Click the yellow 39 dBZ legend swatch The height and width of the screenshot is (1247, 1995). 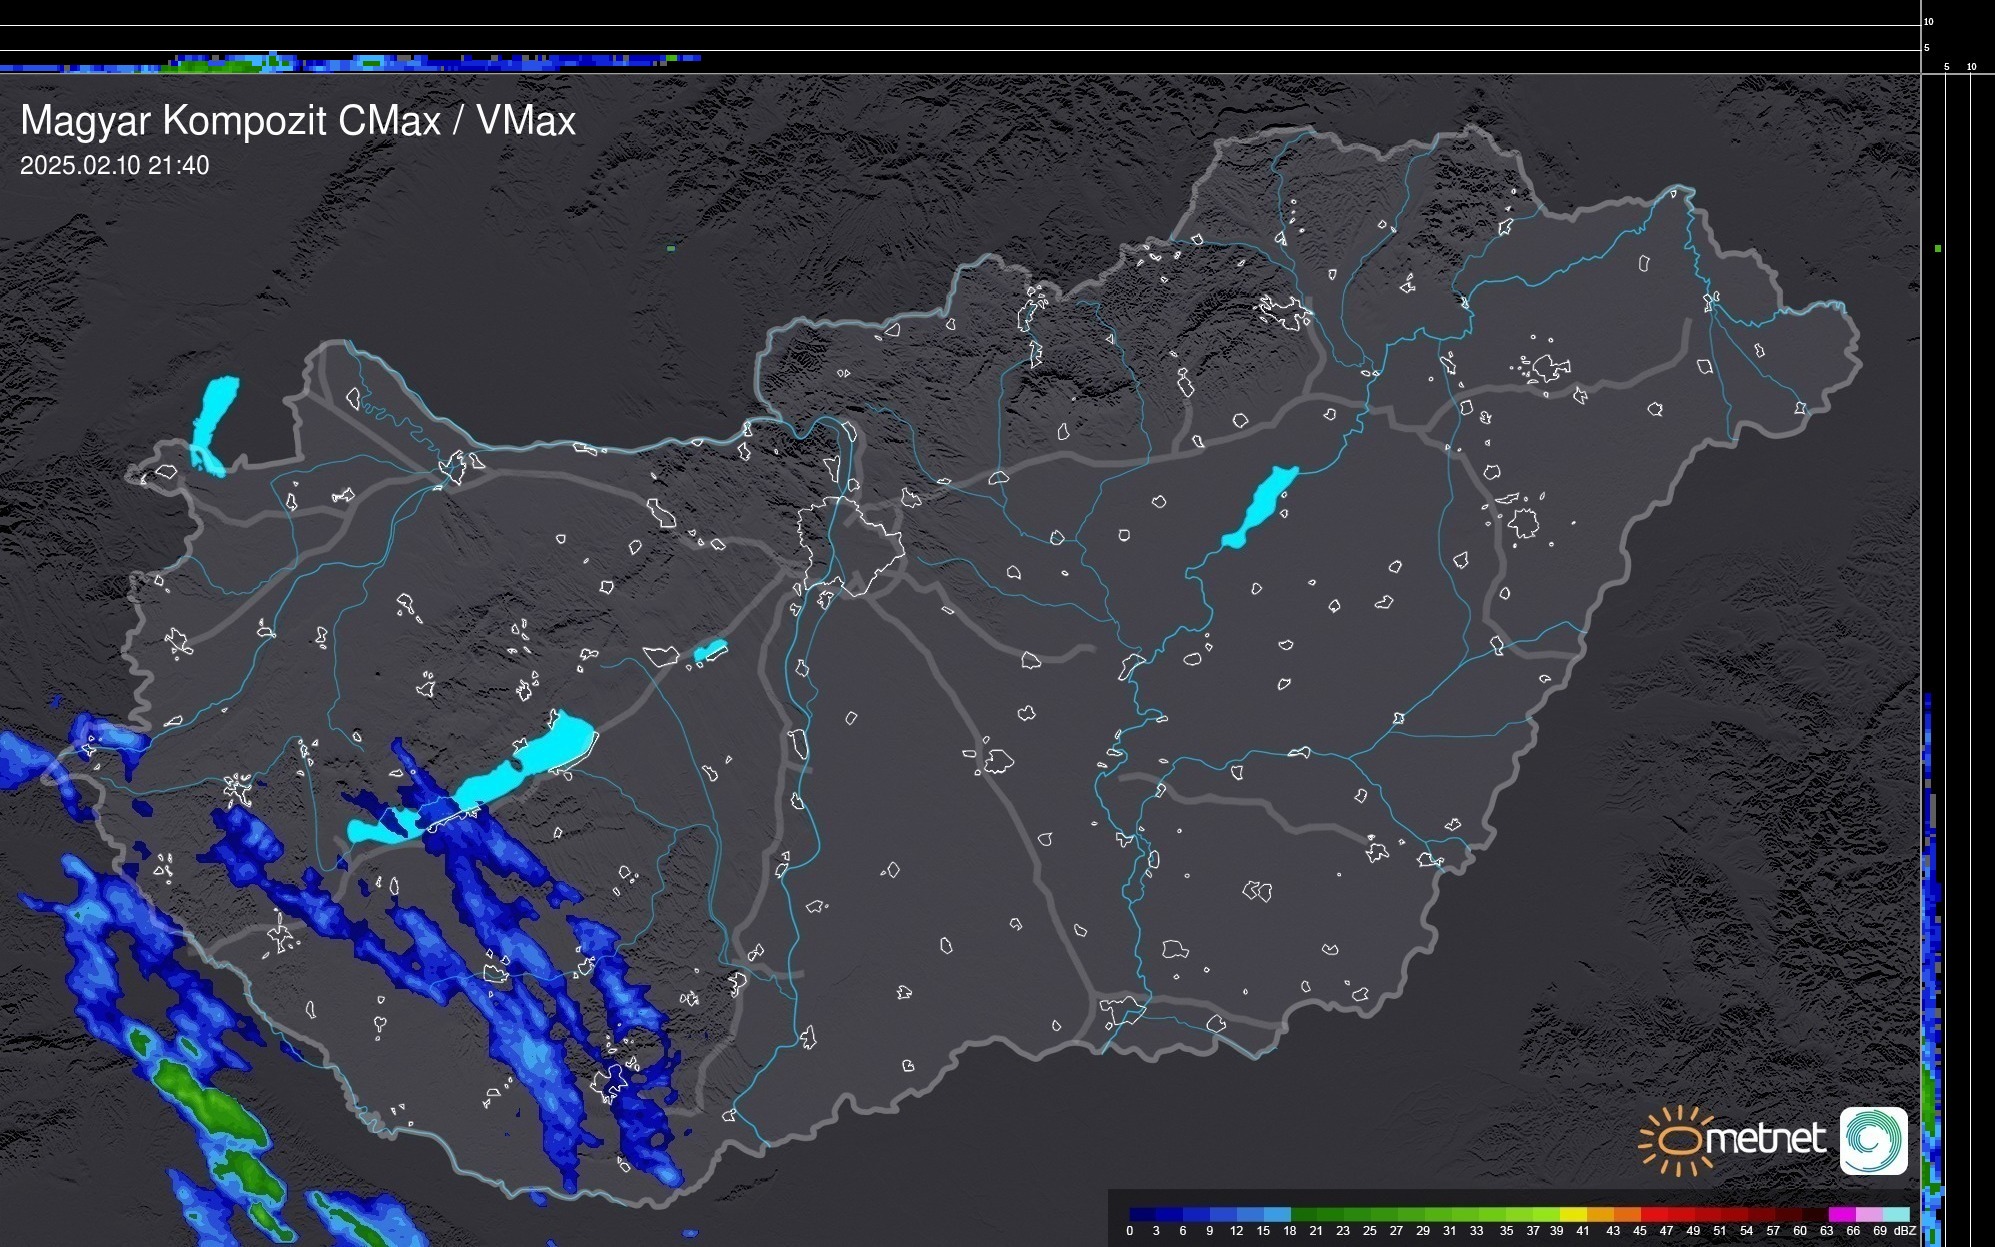click(x=1573, y=1214)
